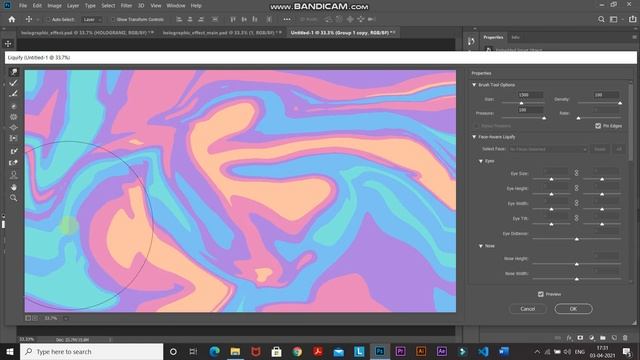
Task: Collapse the Brush Tool Options section
Action: tap(474, 85)
